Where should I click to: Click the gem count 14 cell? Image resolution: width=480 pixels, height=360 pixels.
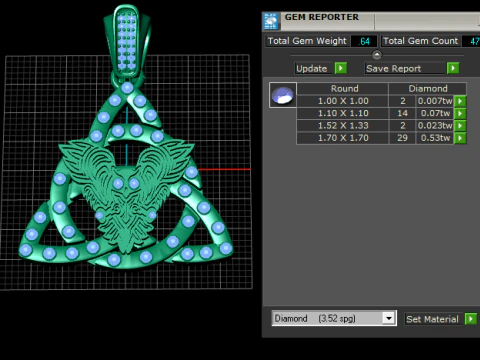pyautogui.click(x=402, y=113)
